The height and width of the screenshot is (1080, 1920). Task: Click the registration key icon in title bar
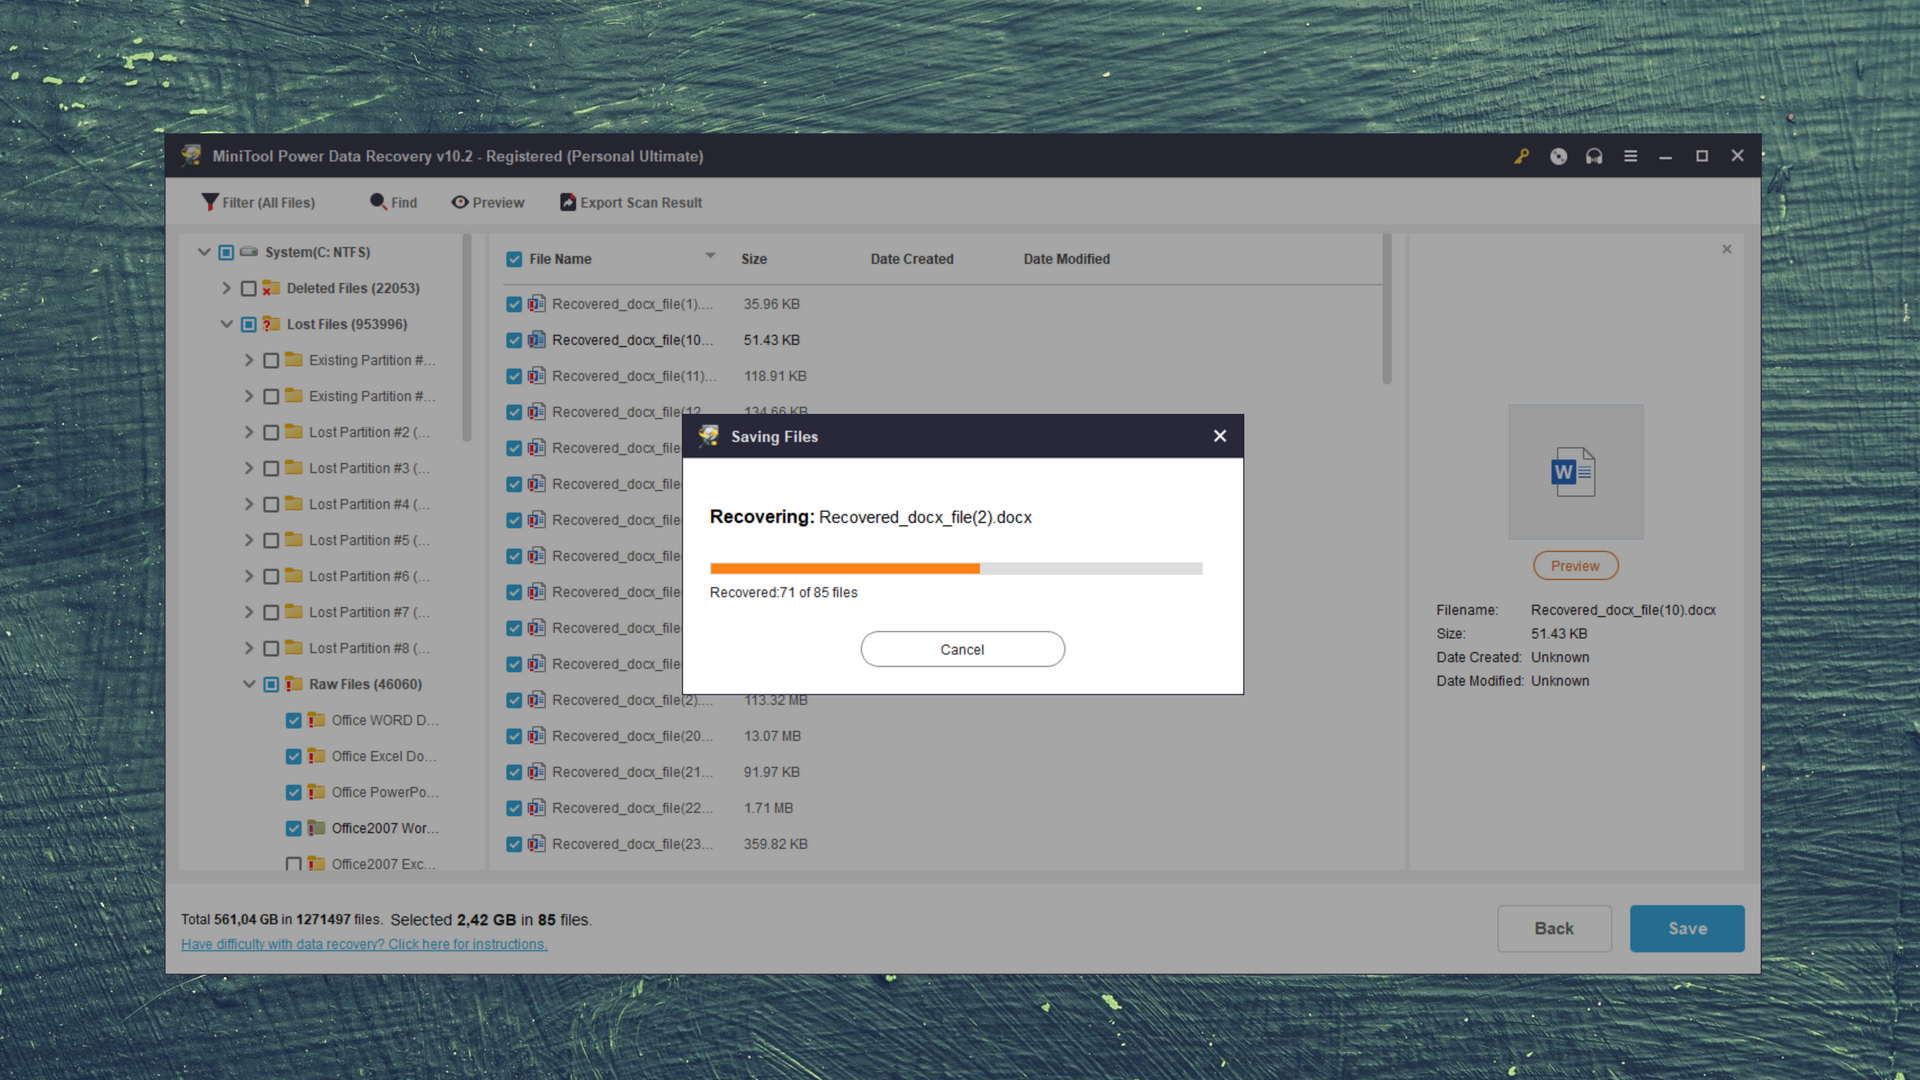coord(1521,156)
